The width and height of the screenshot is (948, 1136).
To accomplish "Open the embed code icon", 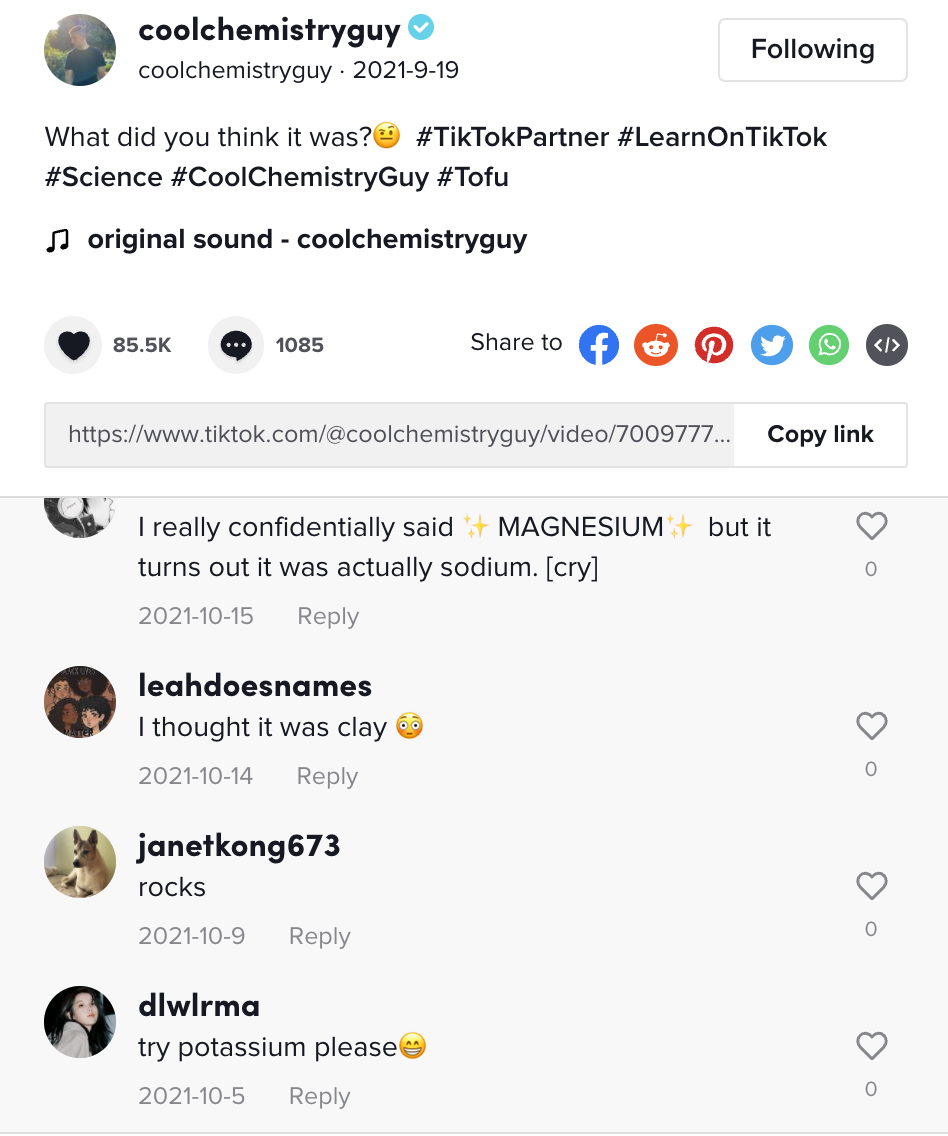I will [887, 346].
